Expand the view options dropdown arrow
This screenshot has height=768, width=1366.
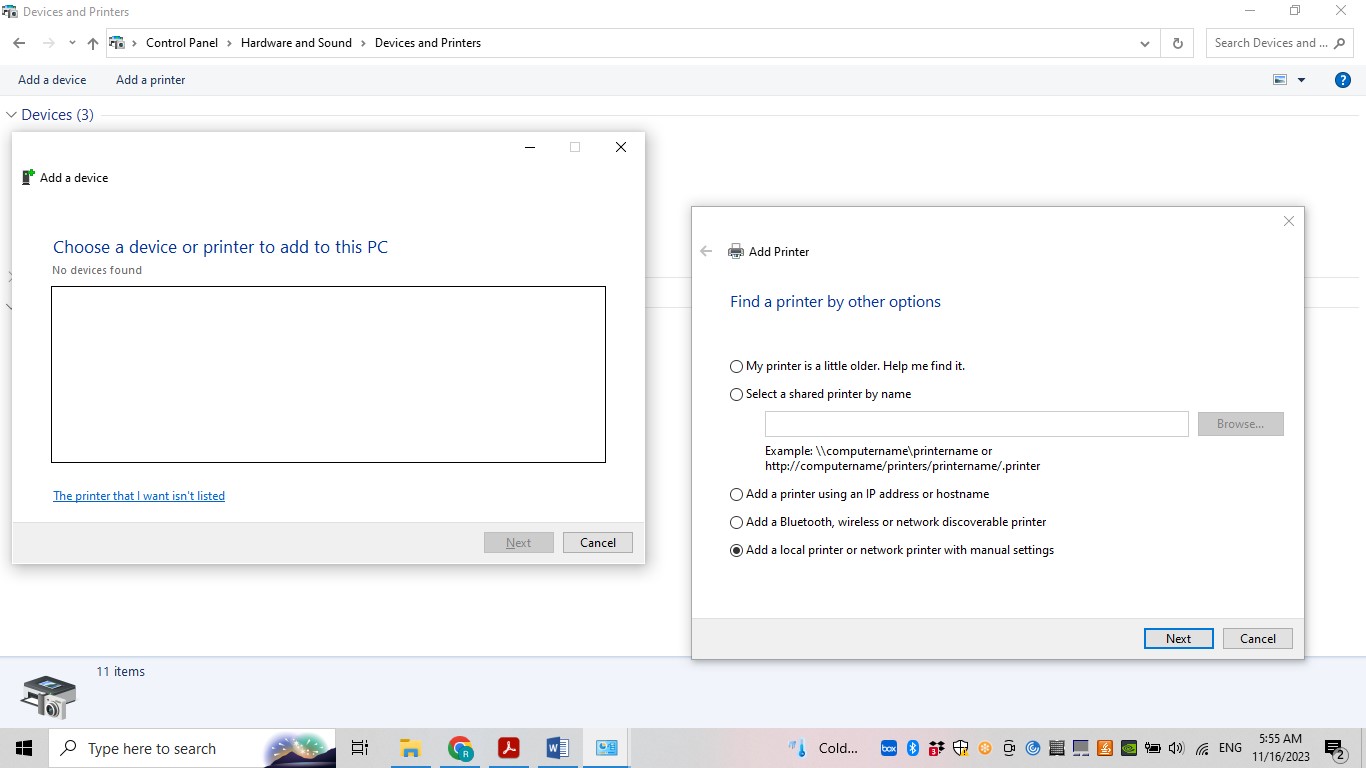tap(1301, 80)
